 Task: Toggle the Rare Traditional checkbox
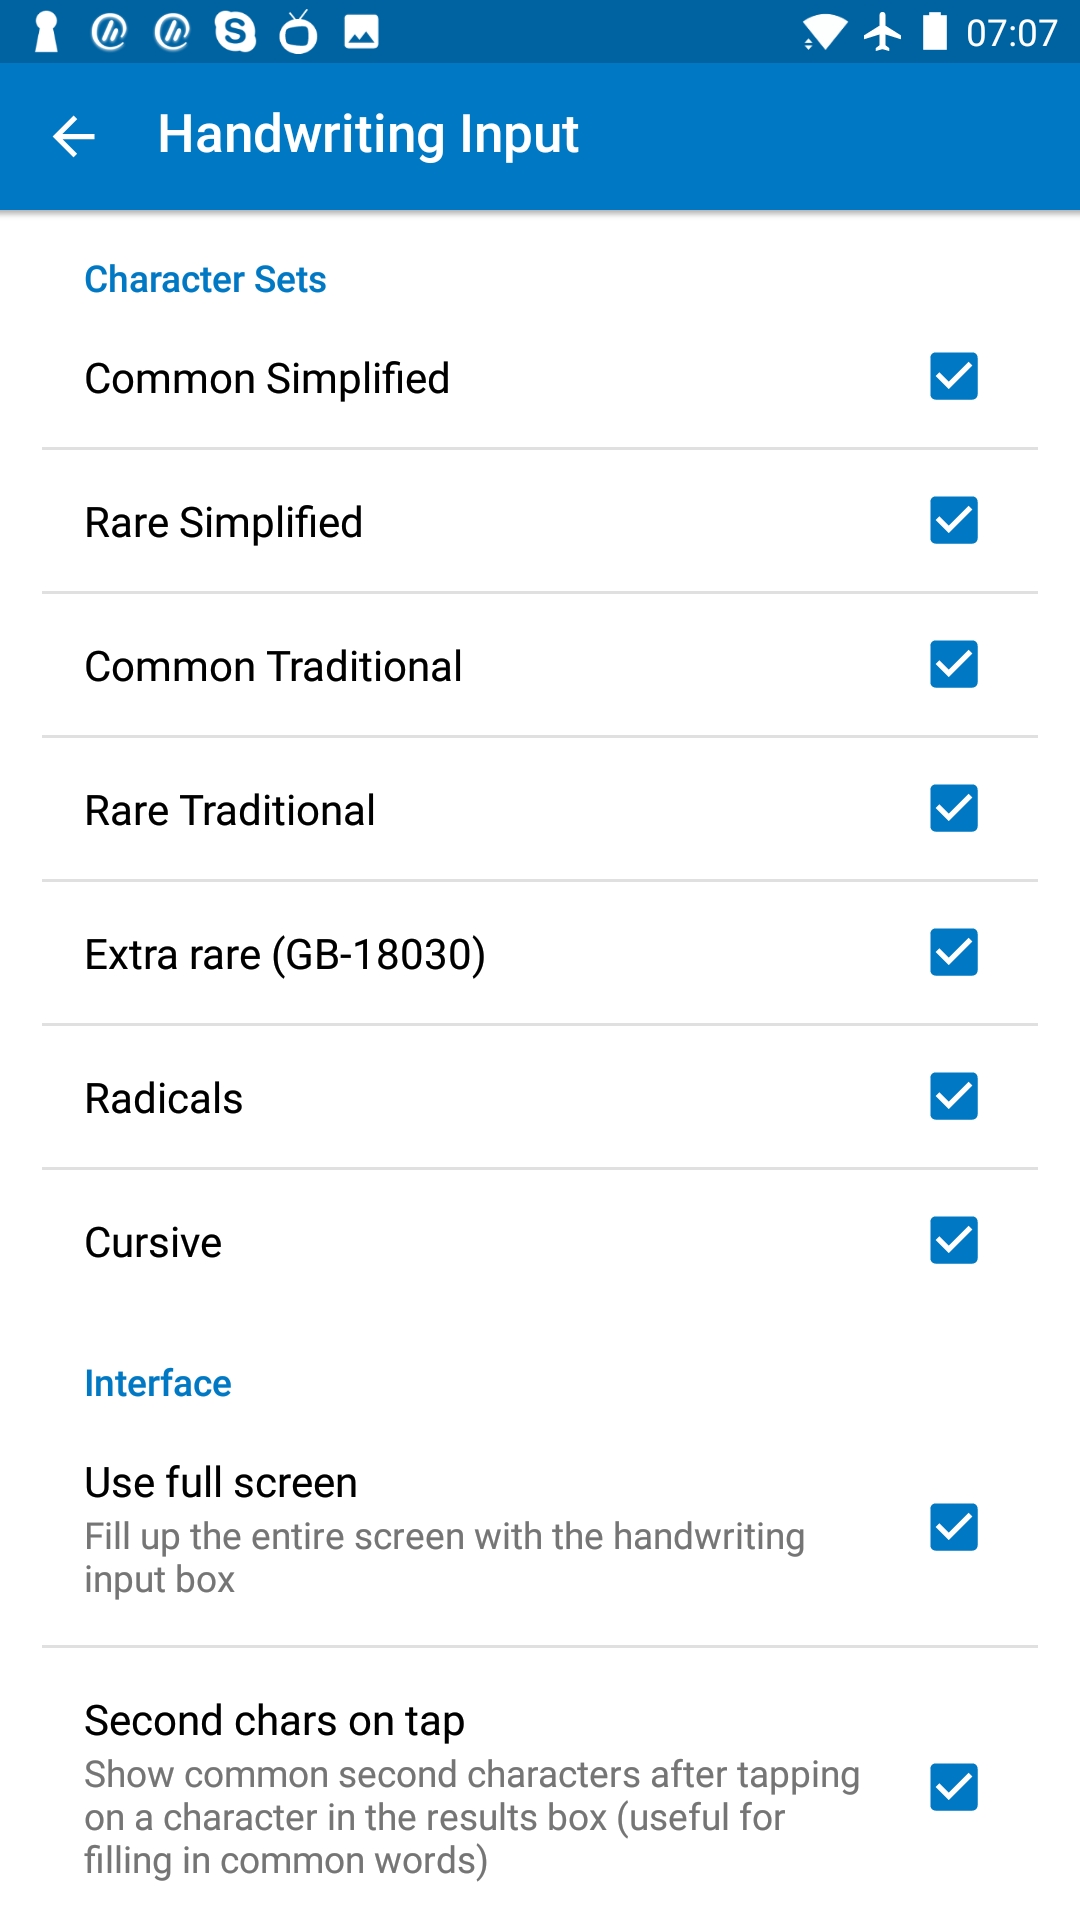[953, 808]
